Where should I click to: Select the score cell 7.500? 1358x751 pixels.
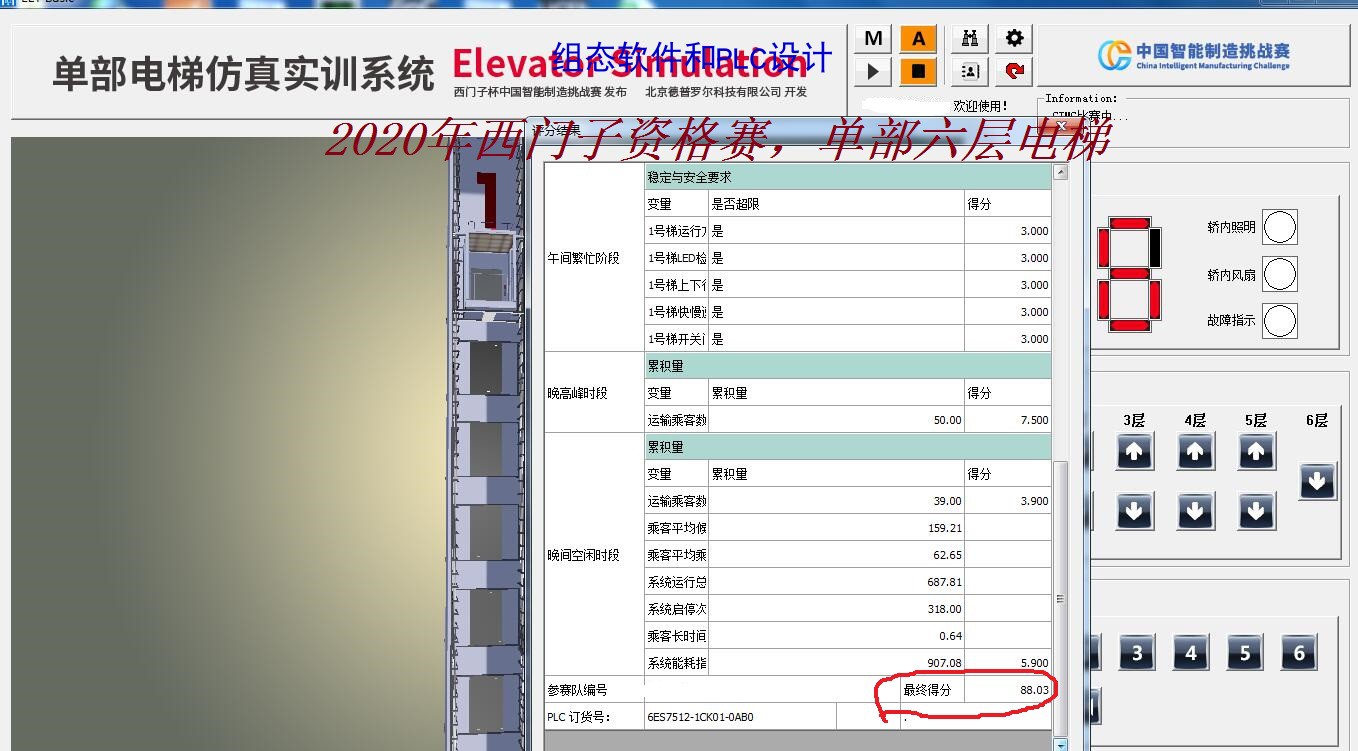coord(1008,420)
